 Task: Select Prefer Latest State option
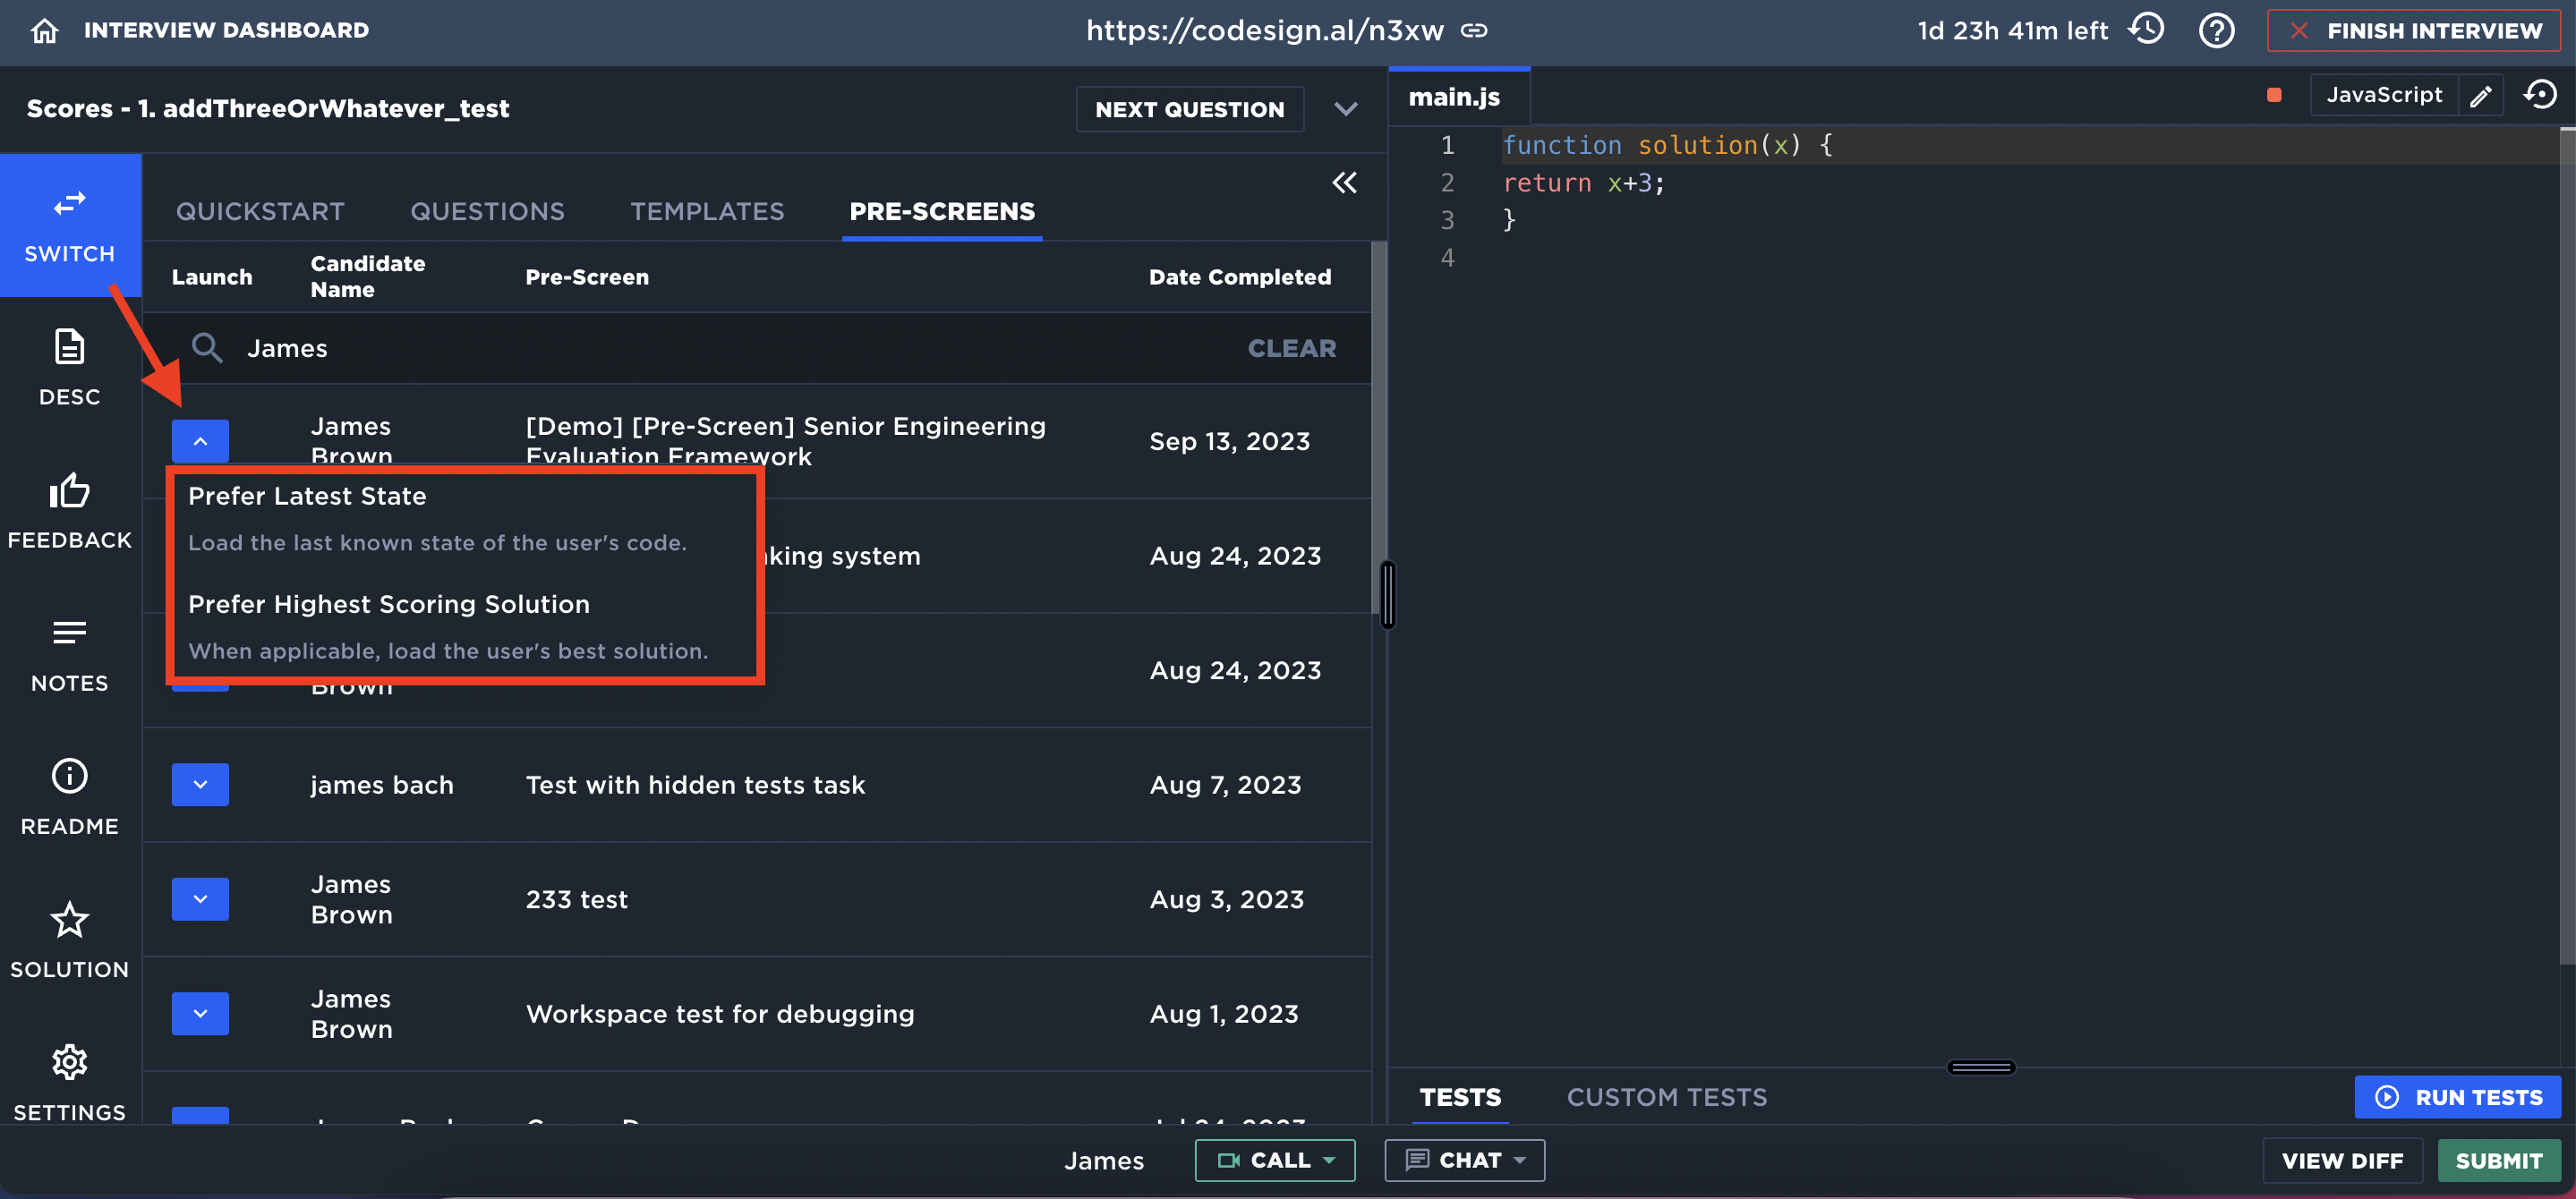pos(465,519)
